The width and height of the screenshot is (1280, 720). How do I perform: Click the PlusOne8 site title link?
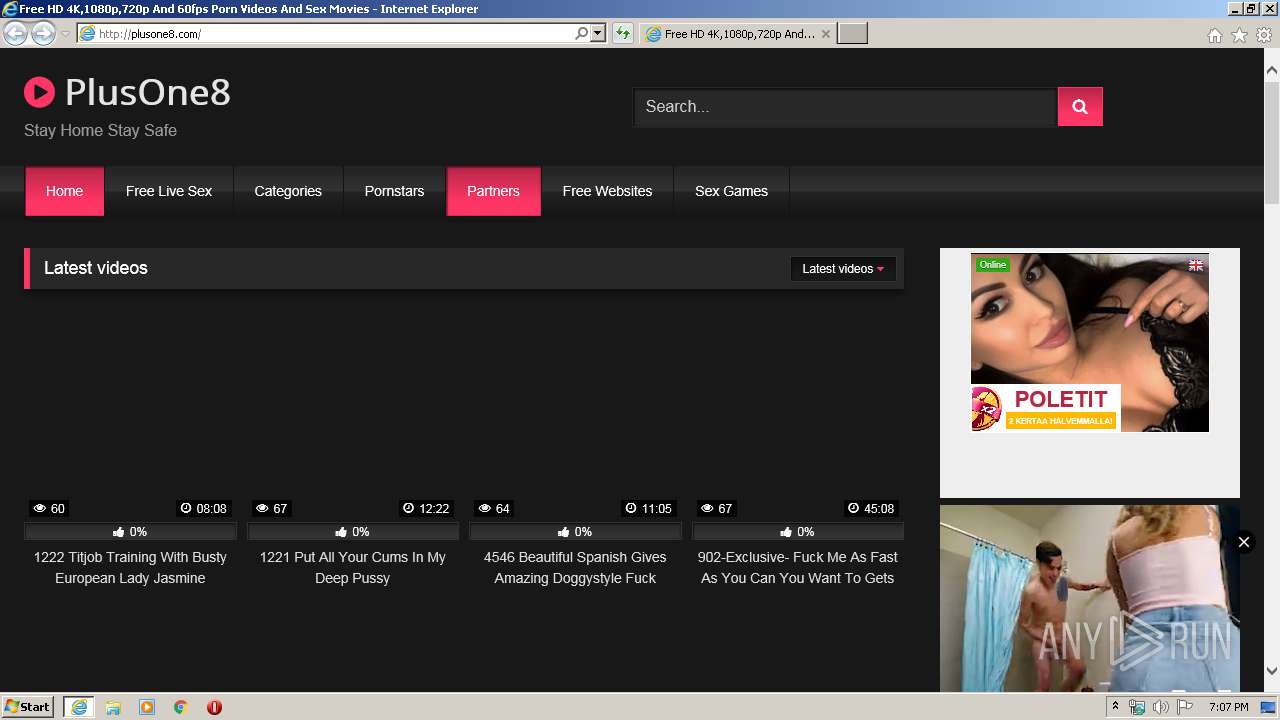coord(148,93)
